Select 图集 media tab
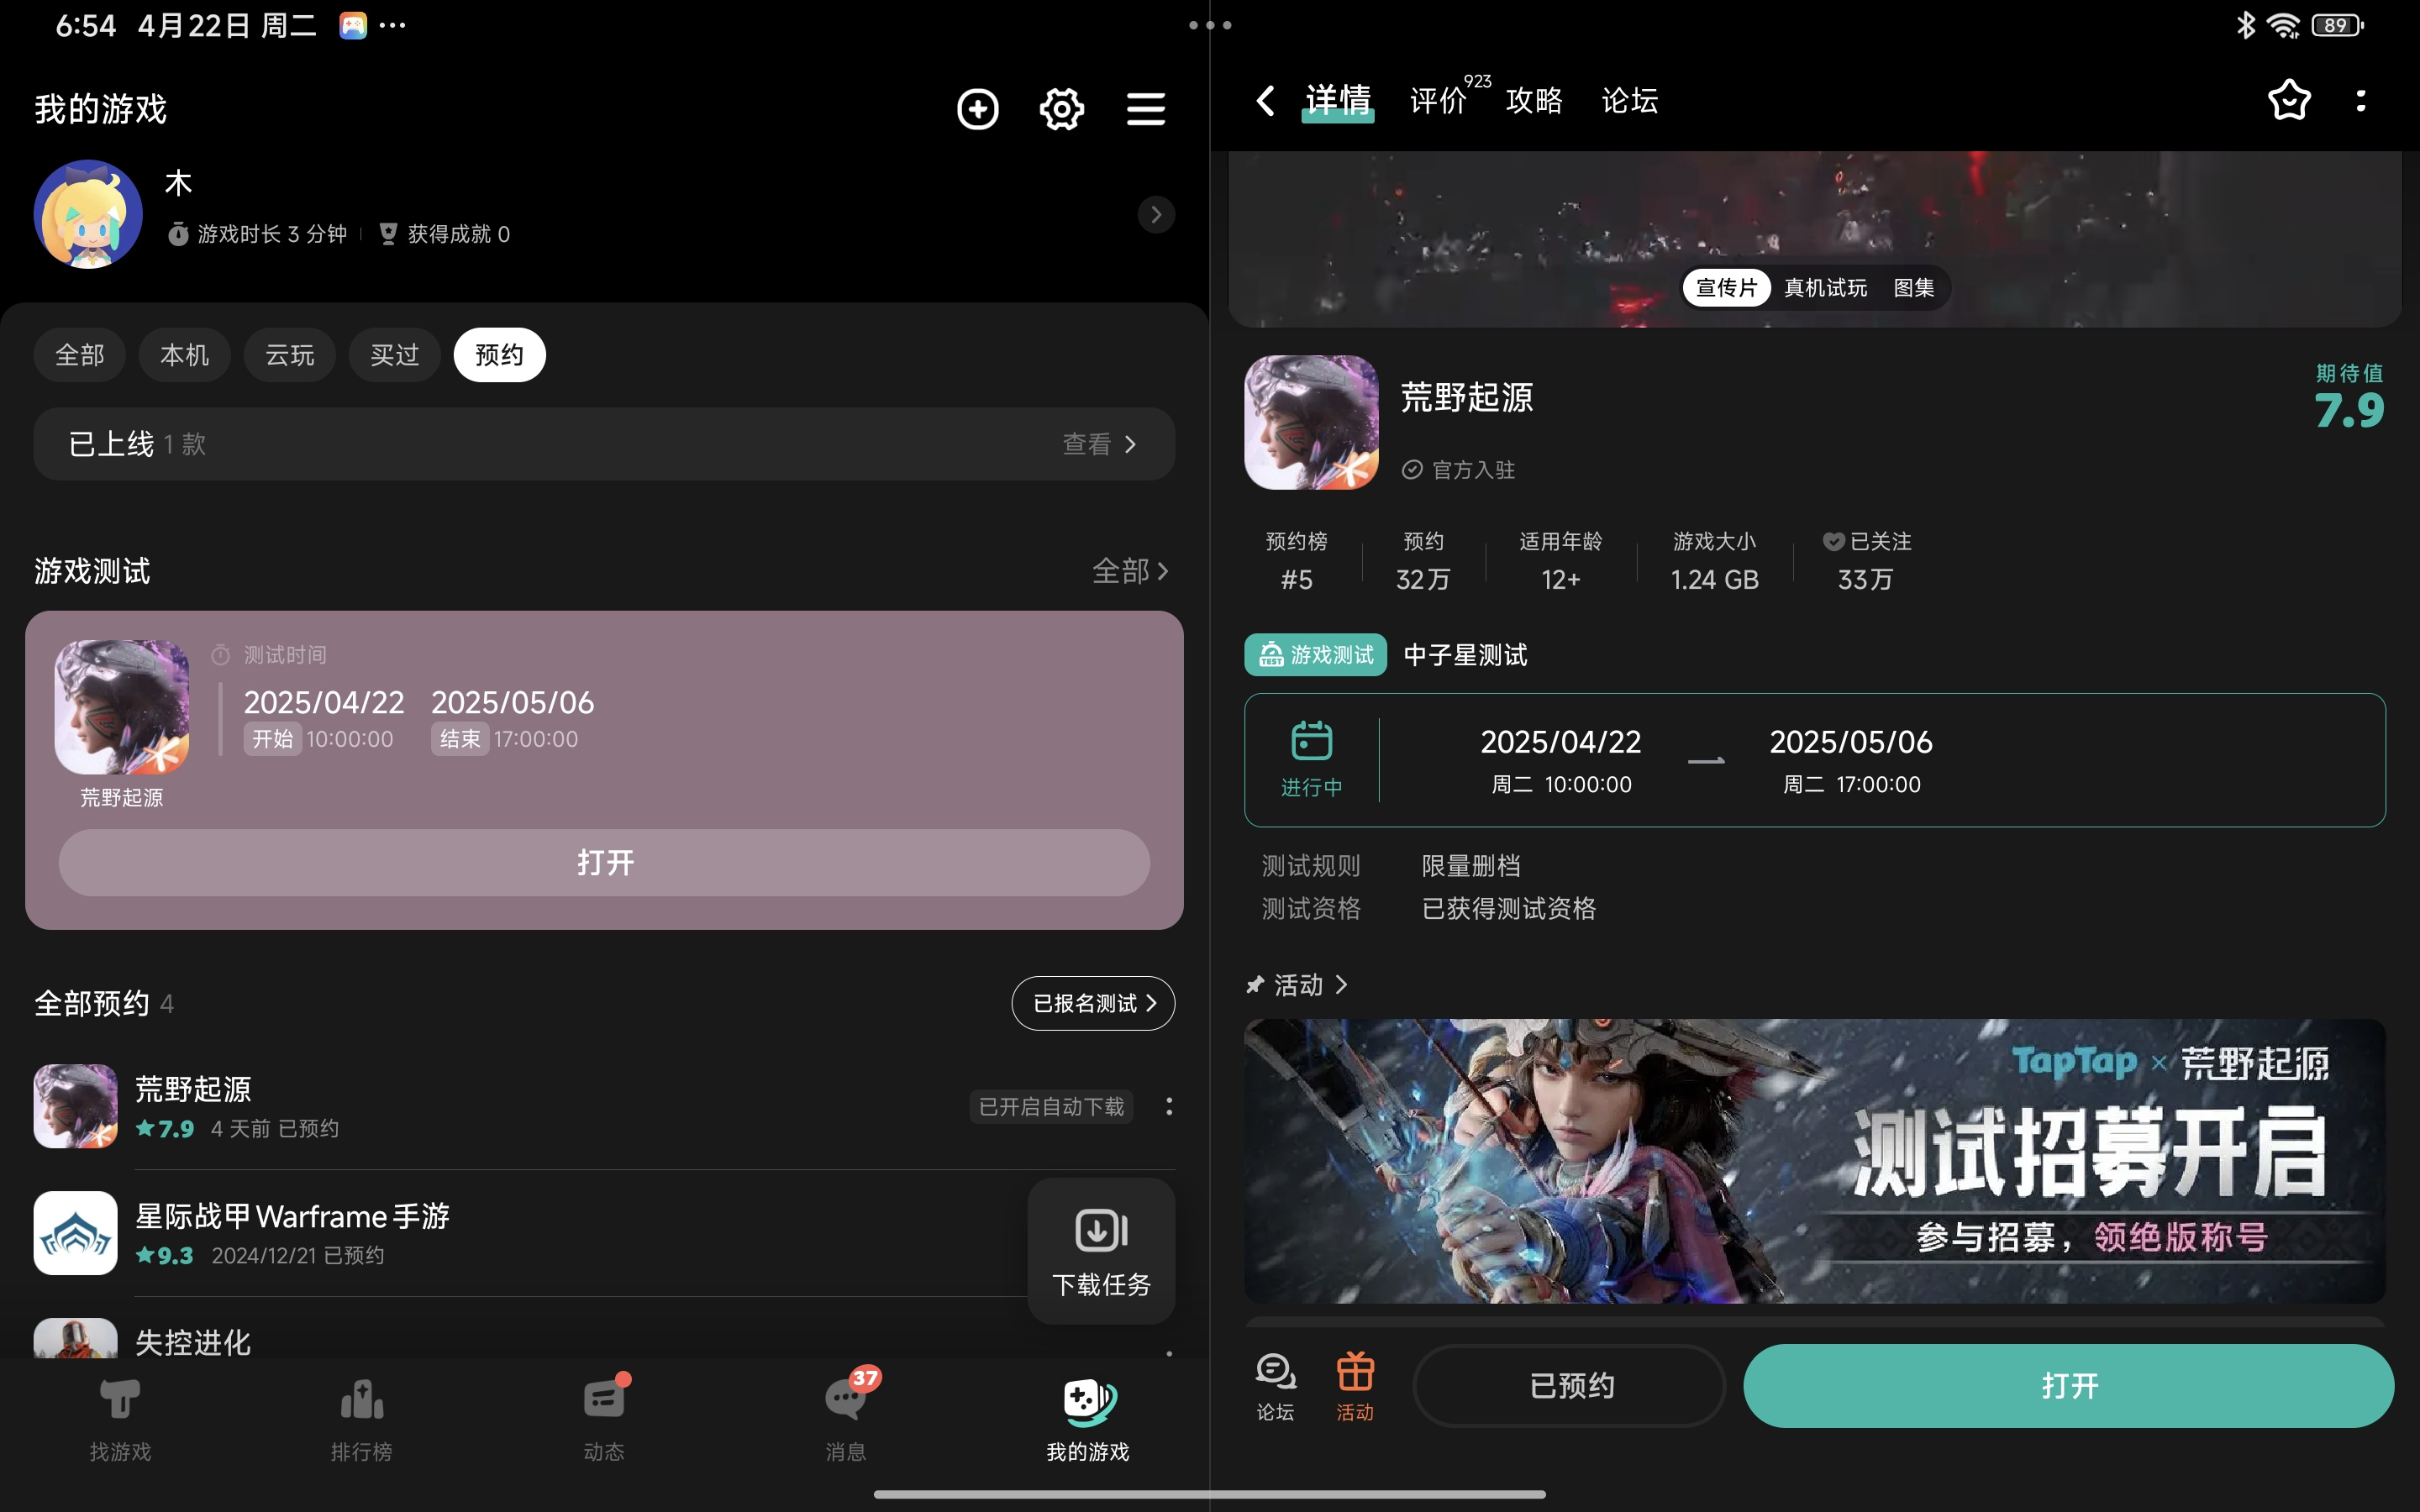Image resolution: width=2420 pixels, height=1512 pixels. tap(1914, 288)
